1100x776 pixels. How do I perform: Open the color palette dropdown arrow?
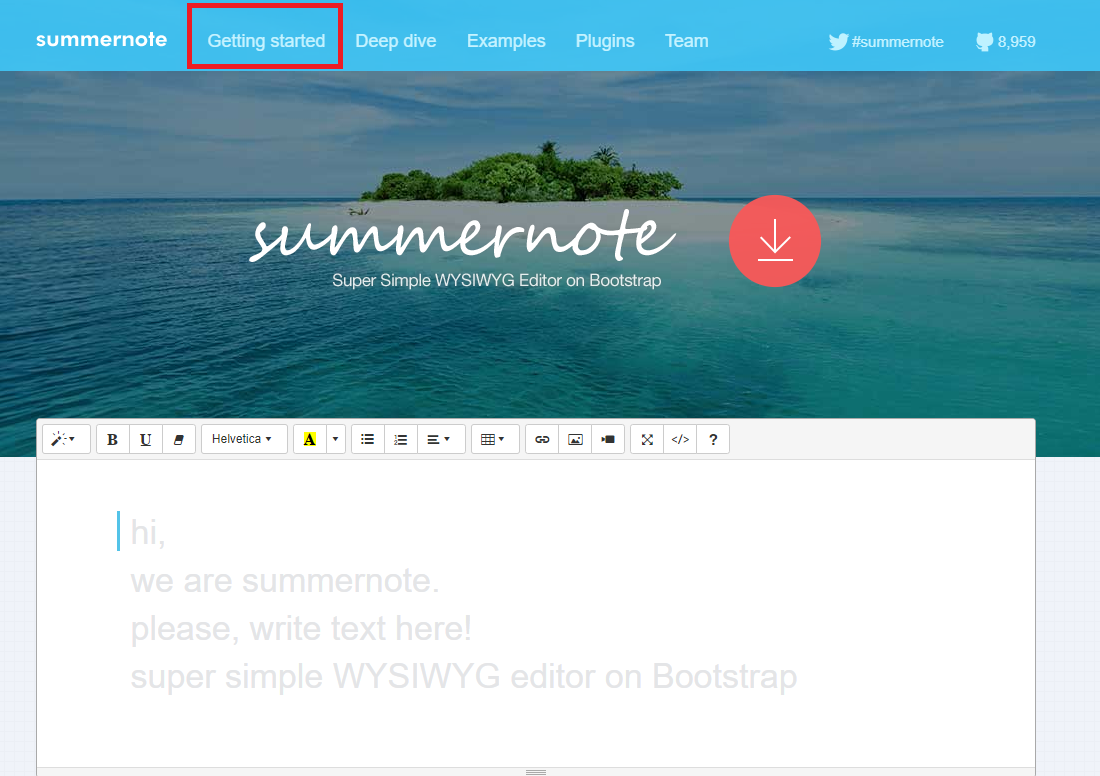[335, 439]
